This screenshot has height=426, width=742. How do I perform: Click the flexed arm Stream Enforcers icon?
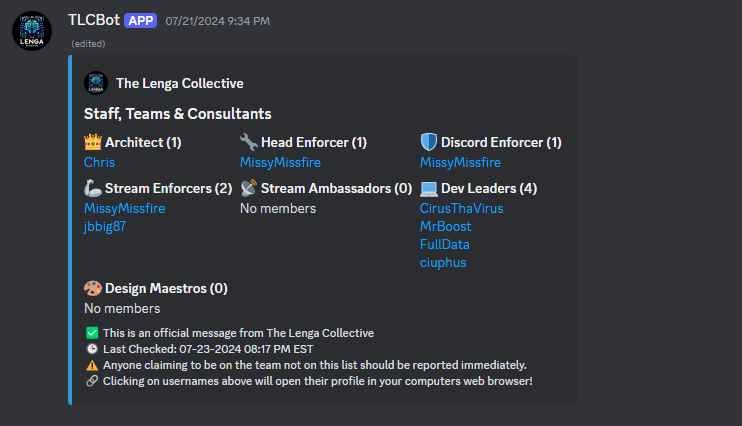click(93, 188)
